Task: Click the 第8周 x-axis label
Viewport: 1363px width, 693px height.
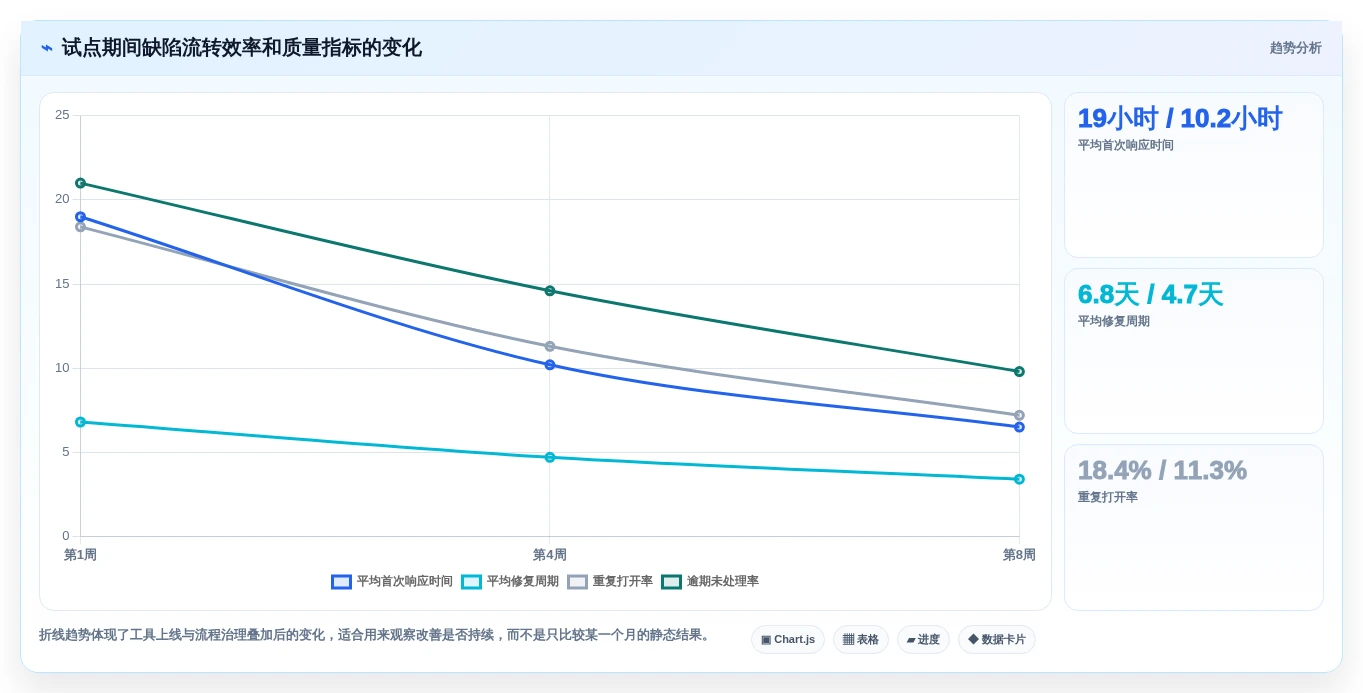Action: [1019, 555]
